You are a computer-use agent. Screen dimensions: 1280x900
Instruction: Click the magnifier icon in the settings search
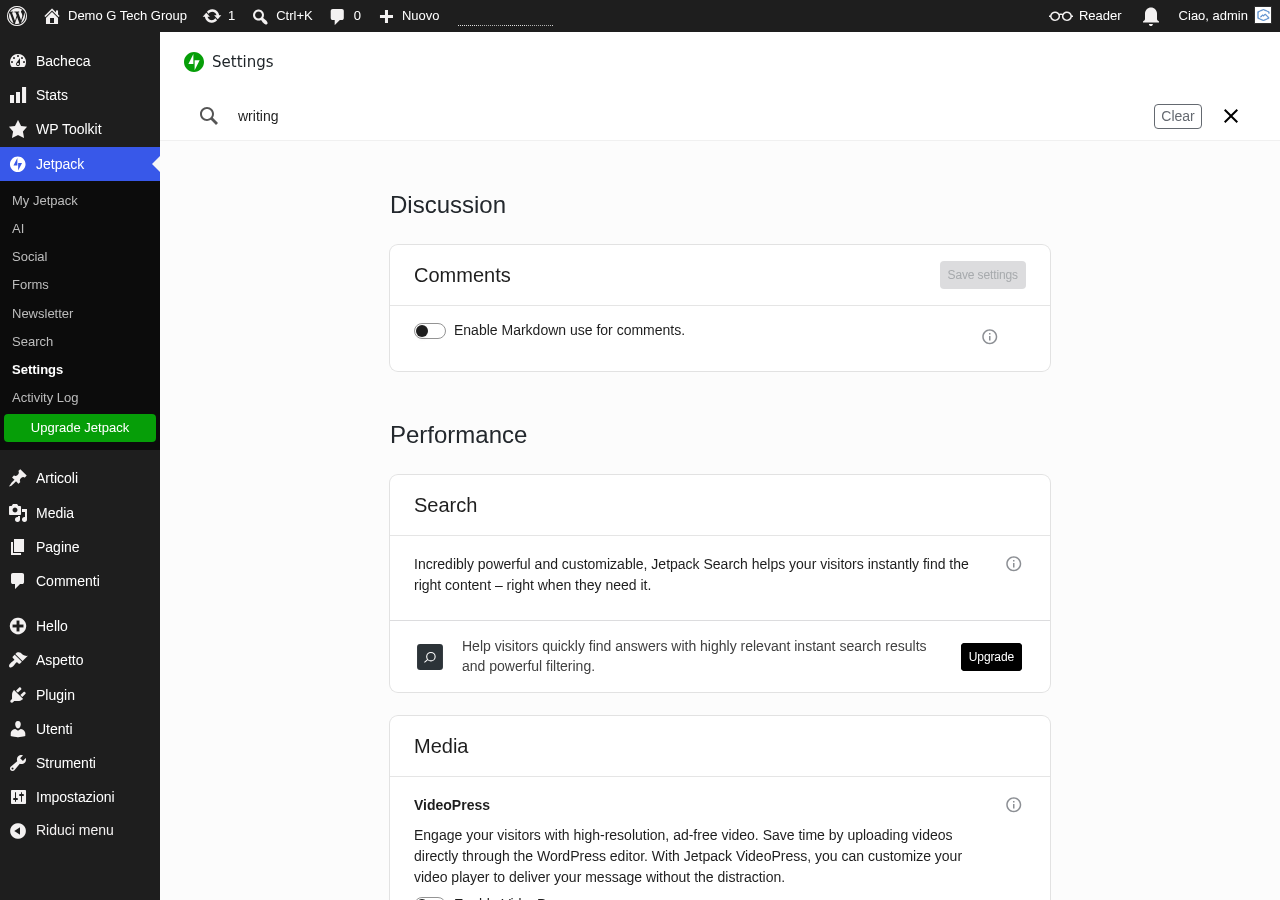(209, 116)
